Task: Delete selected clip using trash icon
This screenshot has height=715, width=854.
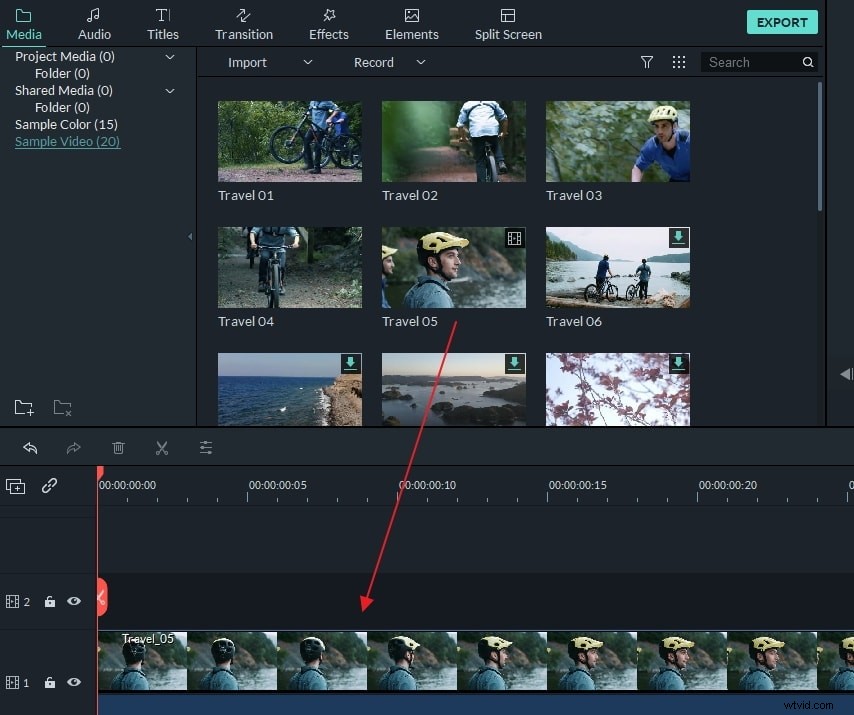Action: pos(118,447)
